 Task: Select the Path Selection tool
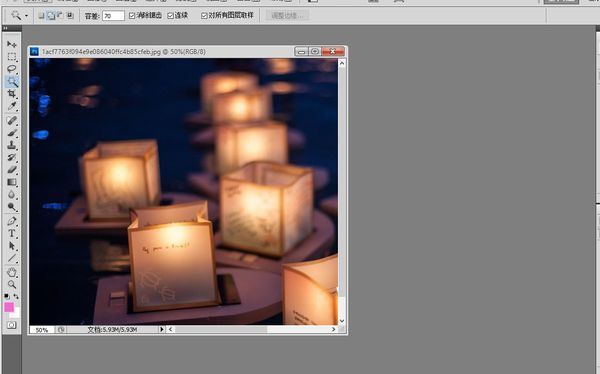click(11, 246)
